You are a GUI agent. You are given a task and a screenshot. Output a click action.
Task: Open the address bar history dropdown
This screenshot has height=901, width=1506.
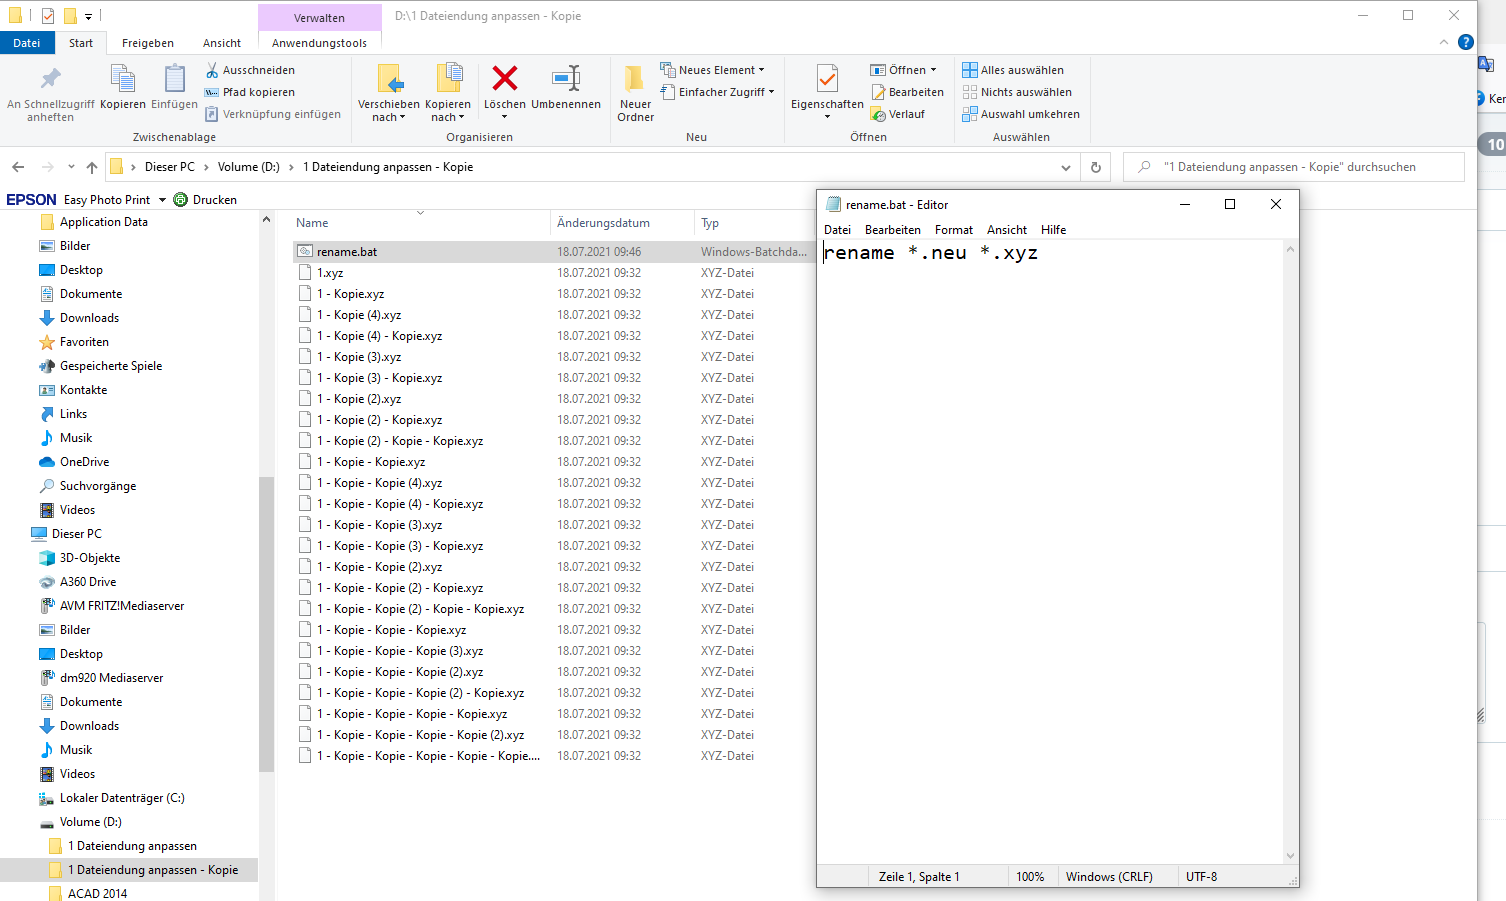pos(1065,167)
